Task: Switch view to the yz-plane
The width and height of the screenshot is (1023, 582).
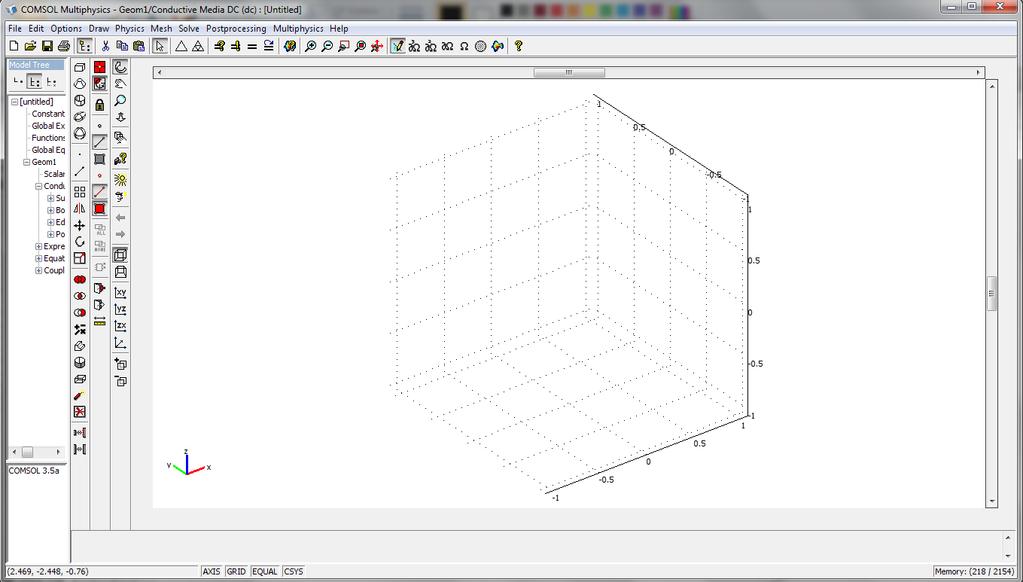Action: pos(120,309)
